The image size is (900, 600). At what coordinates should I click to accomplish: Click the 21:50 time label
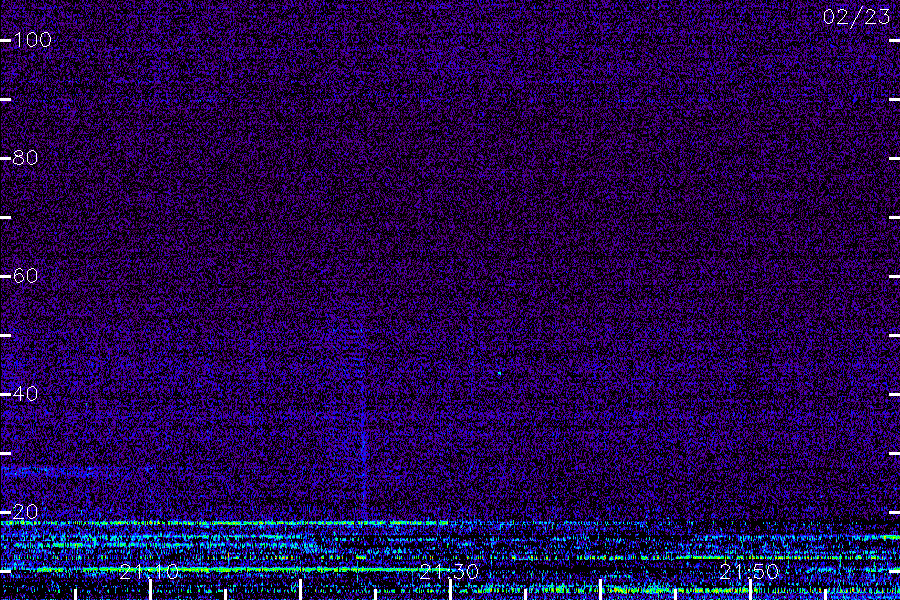[x=749, y=571]
